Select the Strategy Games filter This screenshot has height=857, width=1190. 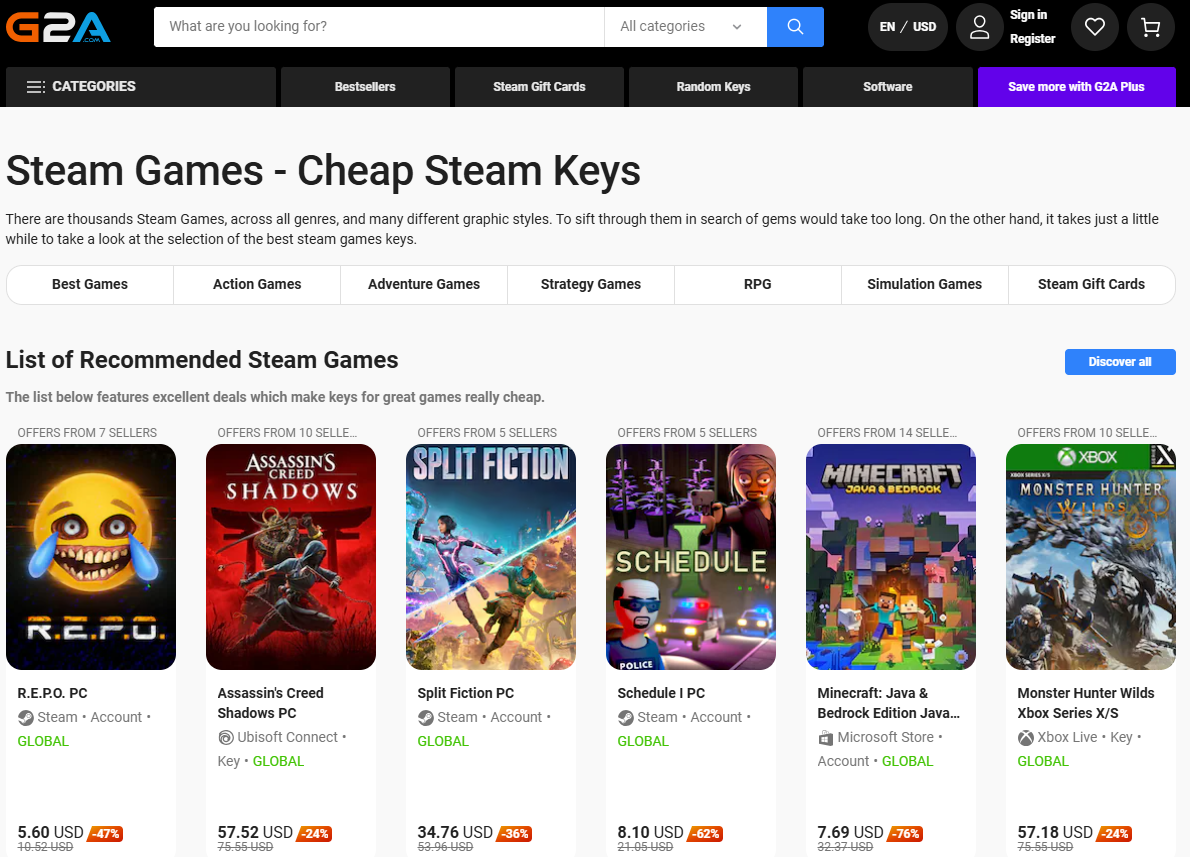(x=591, y=284)
